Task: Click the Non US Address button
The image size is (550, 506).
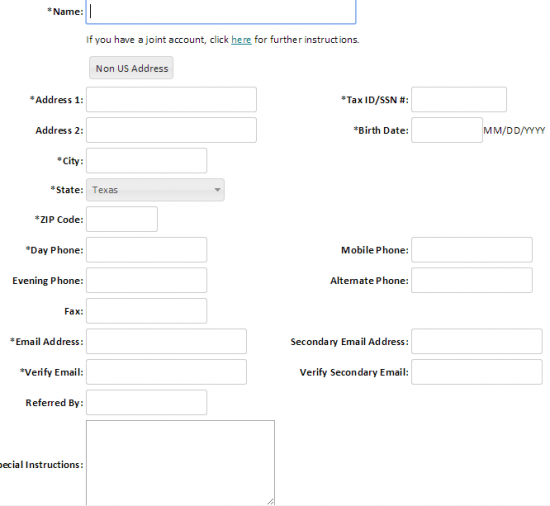Action: pyautogui.click(x=131, y=68)
